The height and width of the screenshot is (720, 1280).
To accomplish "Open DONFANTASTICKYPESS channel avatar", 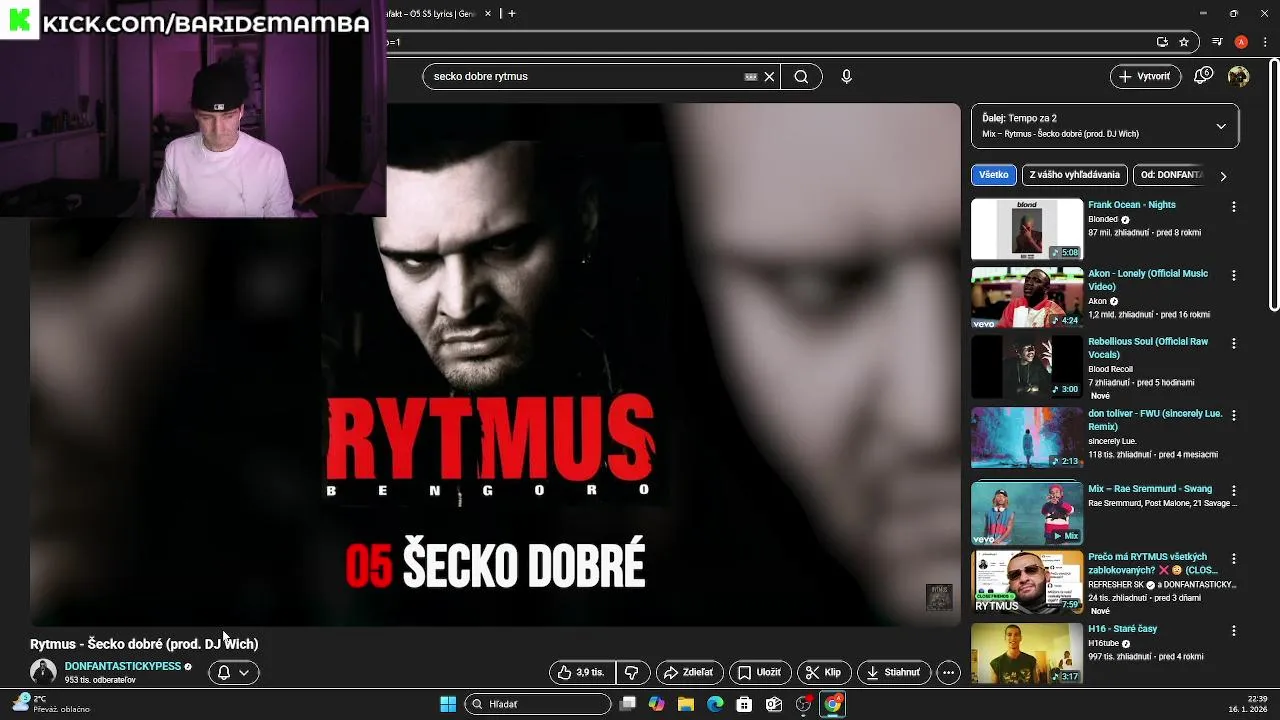I will pyautogui.click(x=43, y=672).
